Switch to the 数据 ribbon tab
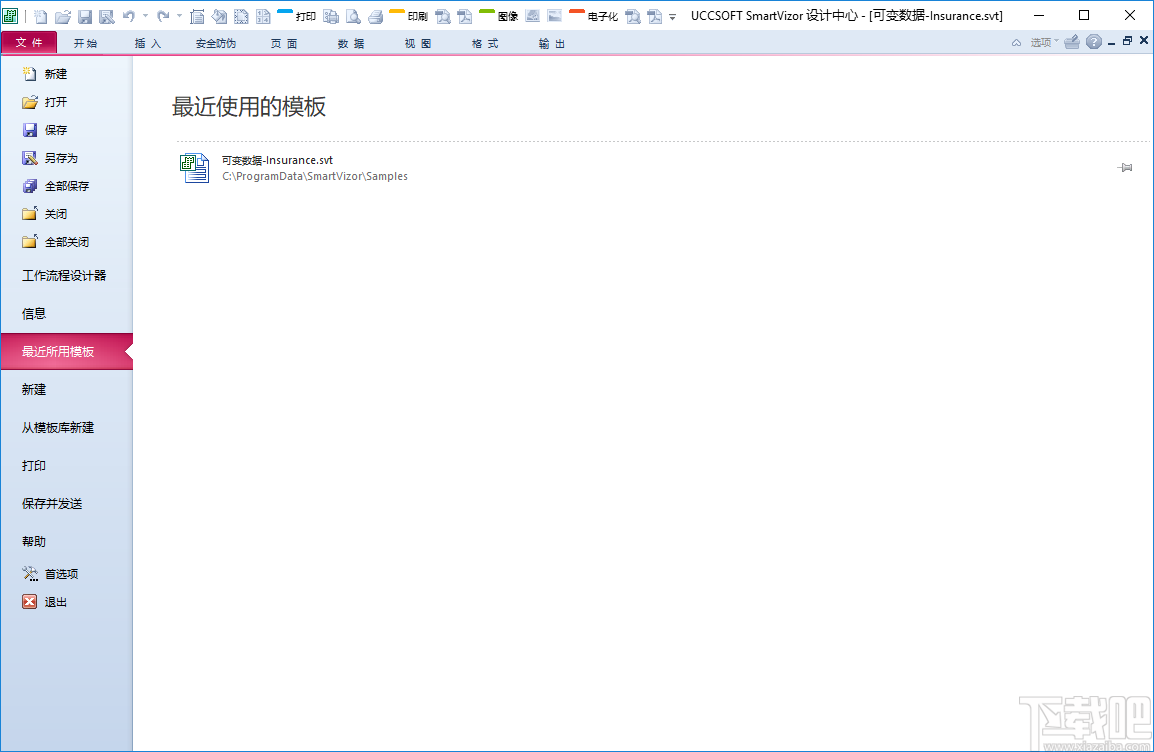 (350, 43)
